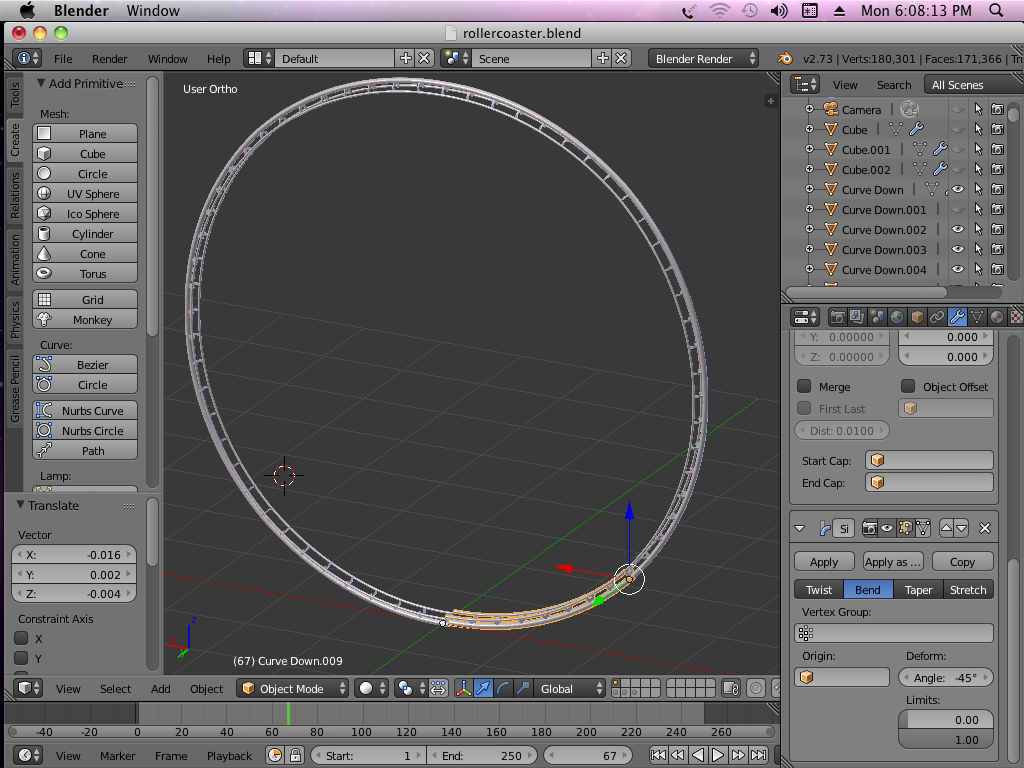Jump to the timeline's last frame
This screenshot has width=1024, height=768.
tap(757, 756)
